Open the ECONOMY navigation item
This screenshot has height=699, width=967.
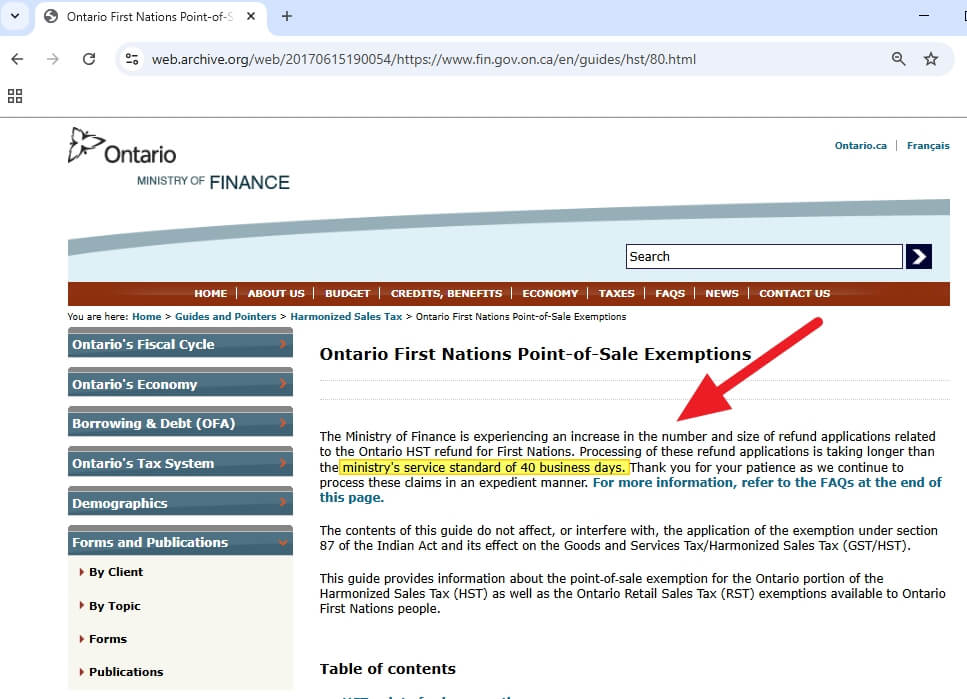coord(550,294)
